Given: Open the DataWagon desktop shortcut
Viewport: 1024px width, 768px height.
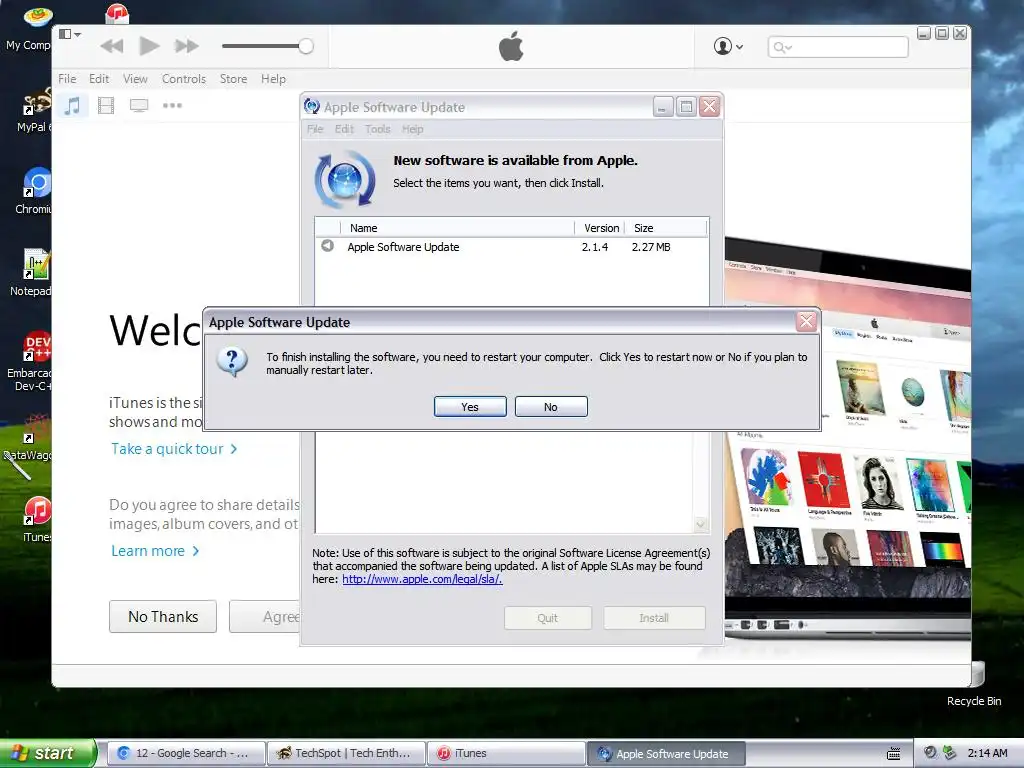Looking at the screenshot, I should pyautogui.click(x=29, y=438).
